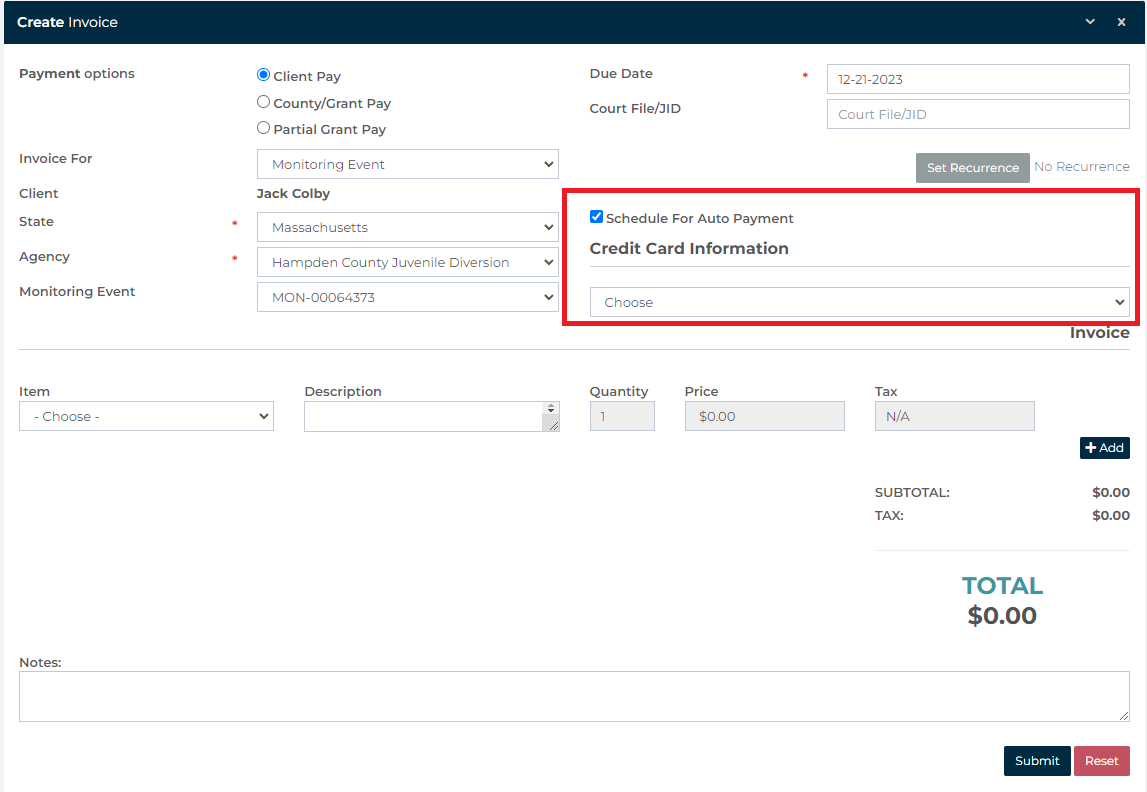Choose Partial Grant Pay radio
Screen dimensions: 1147x792
[x=263, y=127]
